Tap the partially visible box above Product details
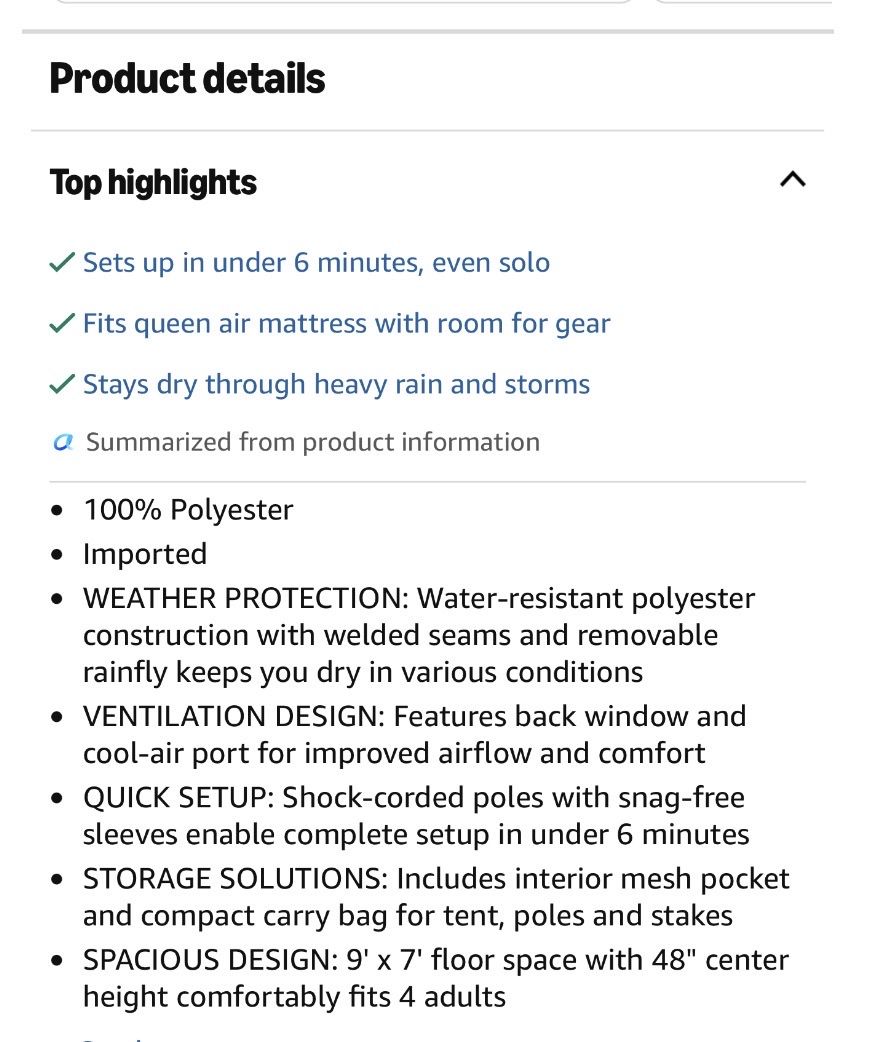Image resolution: width=874 pixels, height=1042 pixels. coord(344,2)
